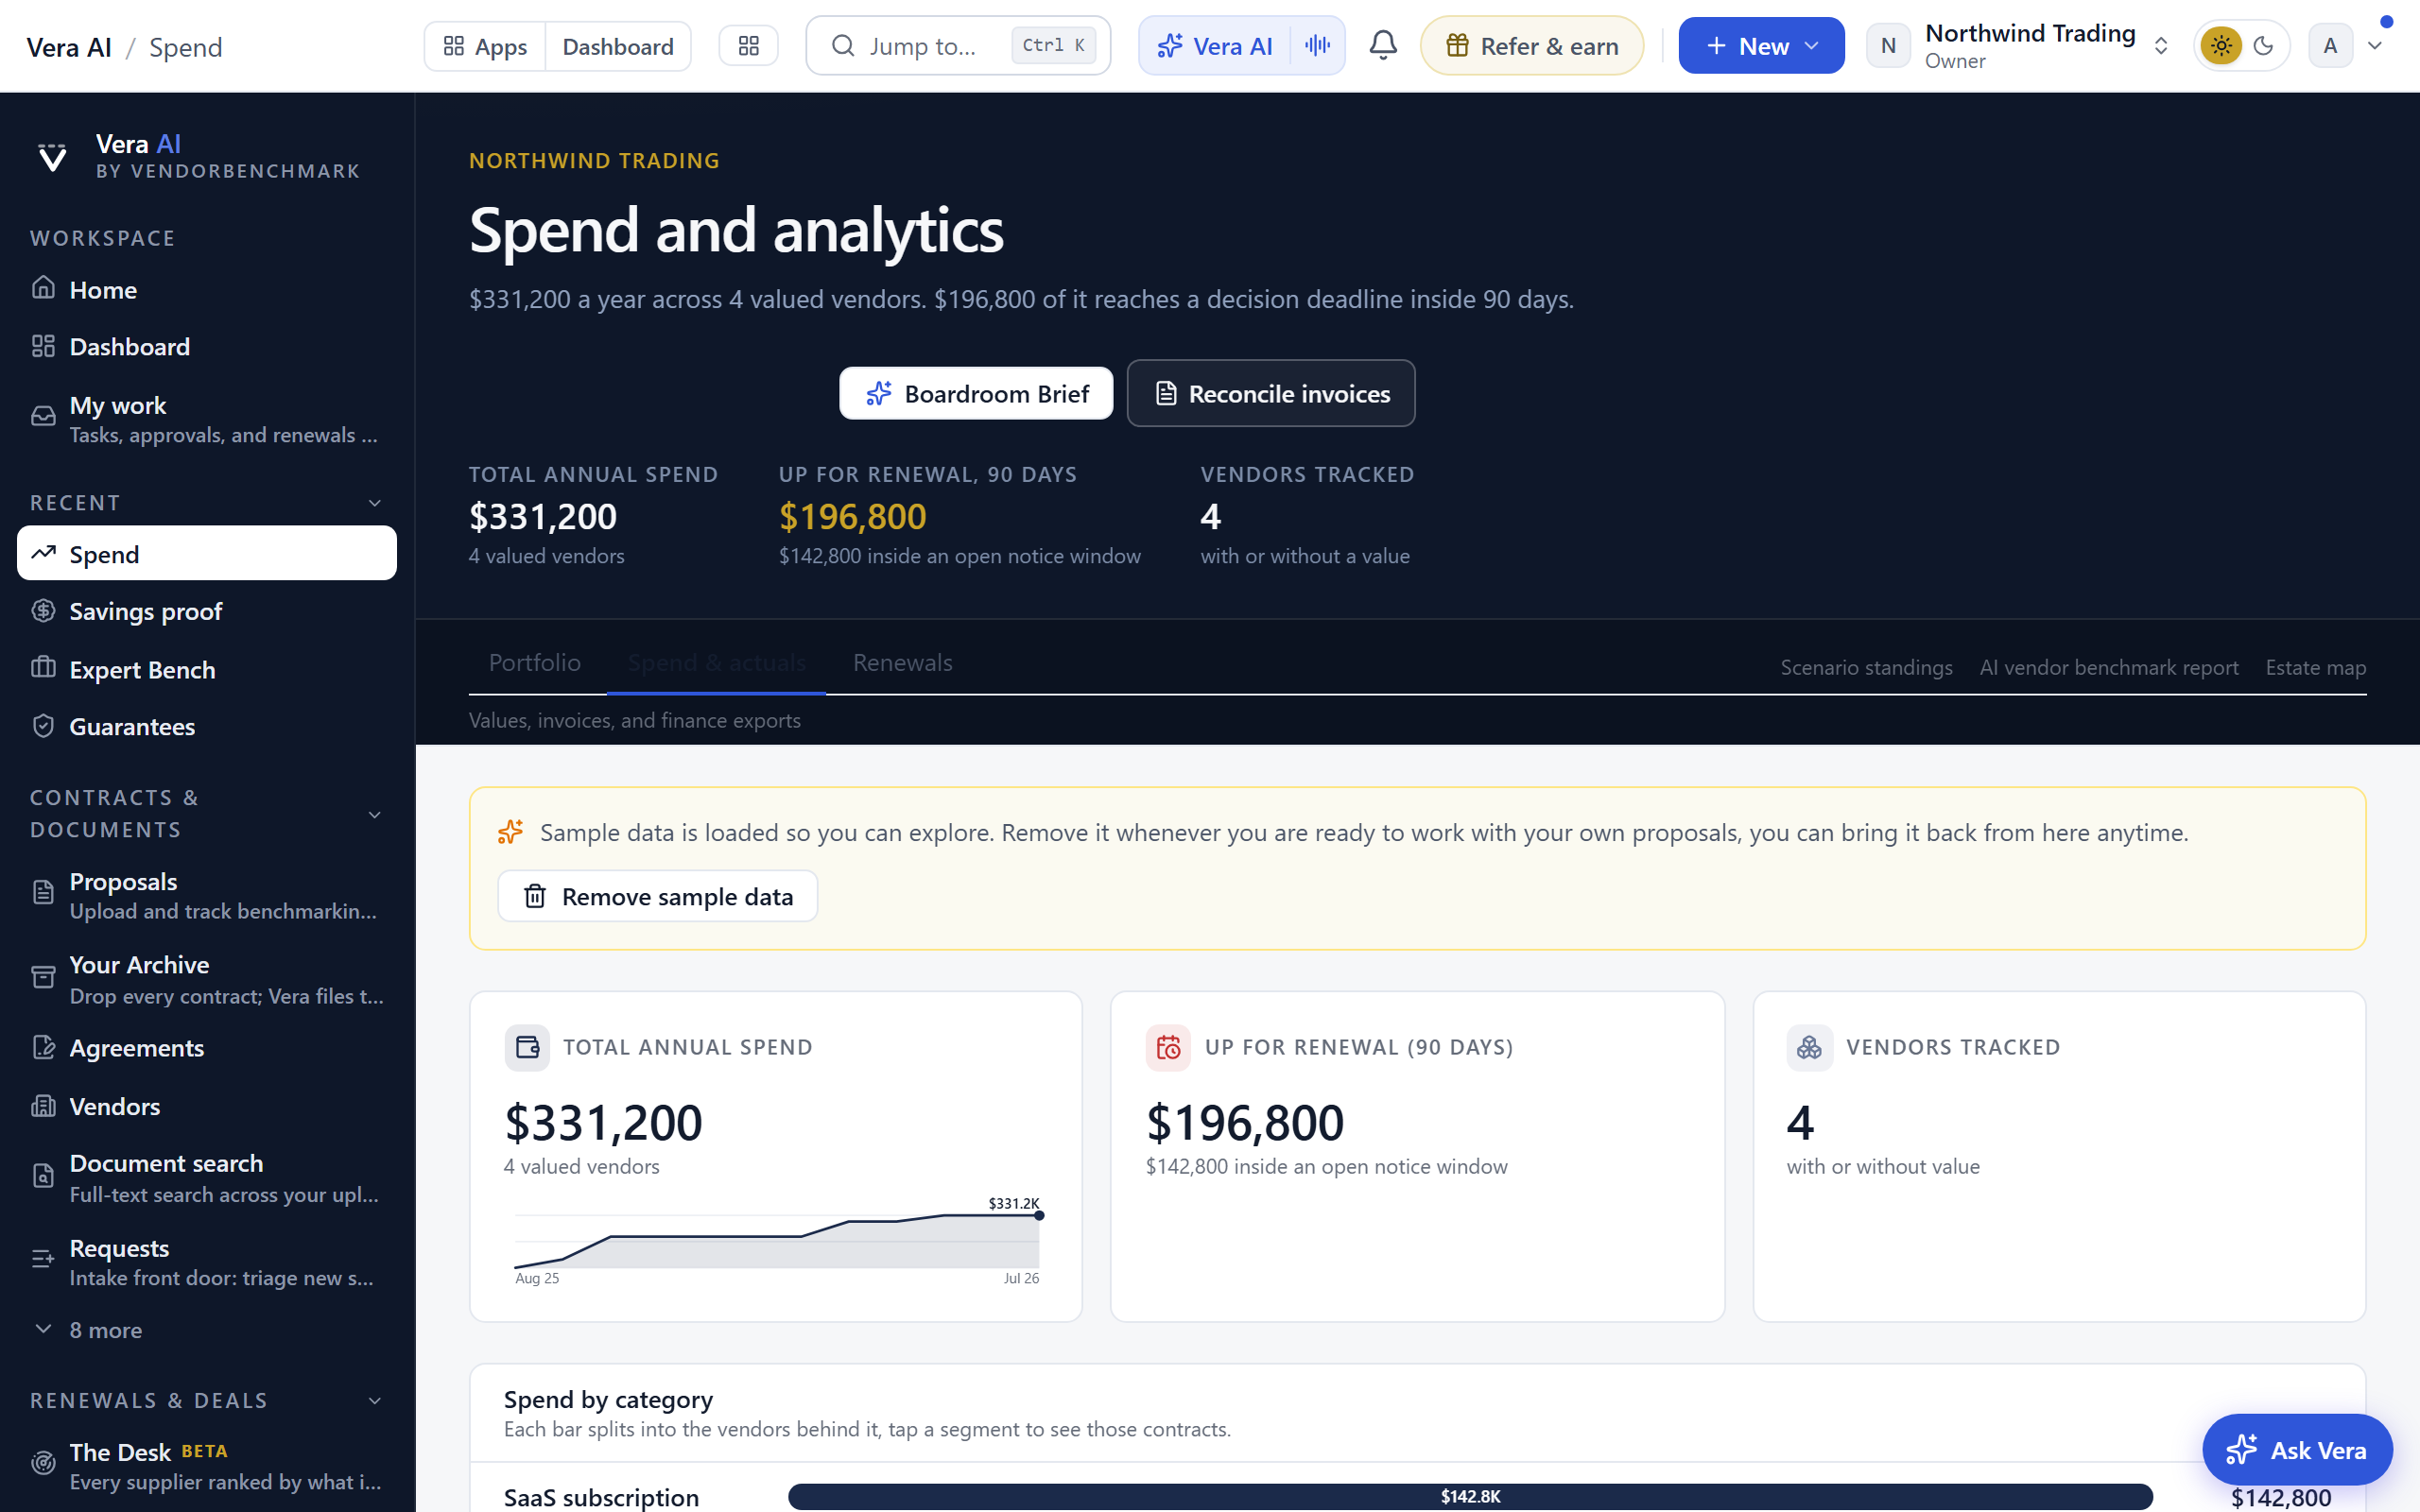The width and height of the screenshot is (2420, 1512).
Task: Click the Your Archive box icon
Action: (x=43, y=977)
